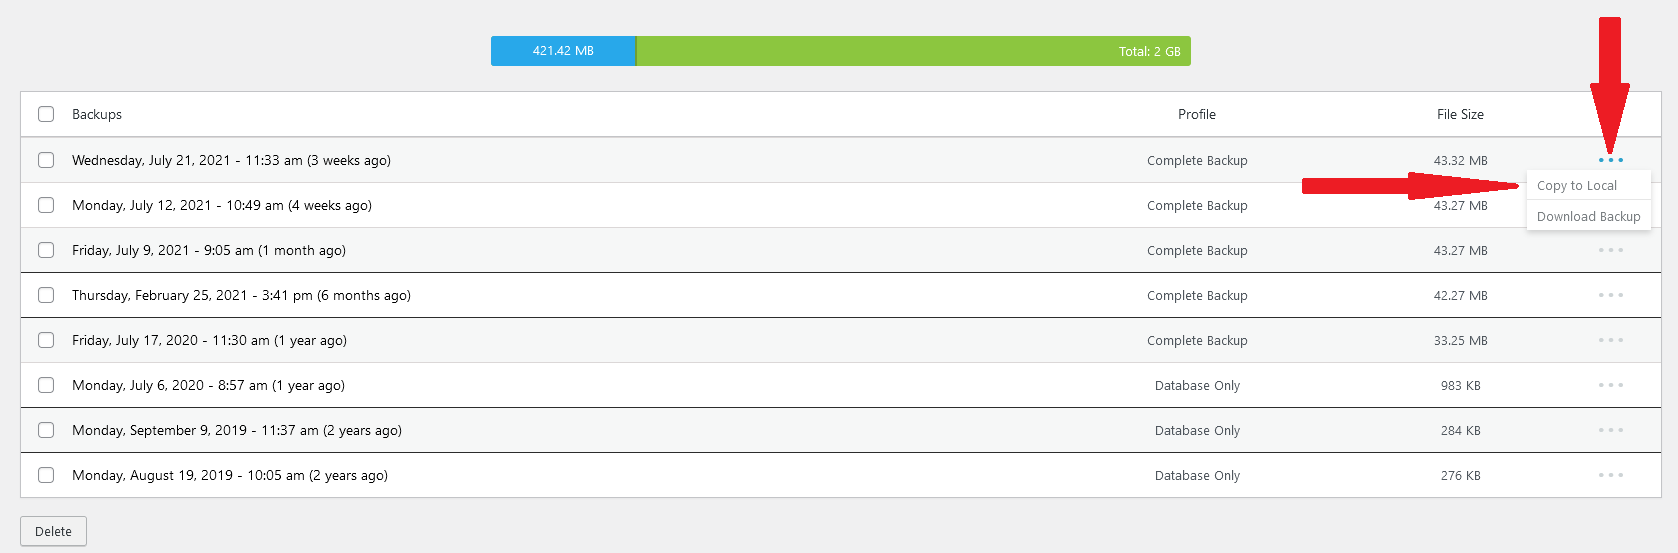Click the green Total: 2 GB storage bar
The image size is (1678, 553).
coord(913,51)
